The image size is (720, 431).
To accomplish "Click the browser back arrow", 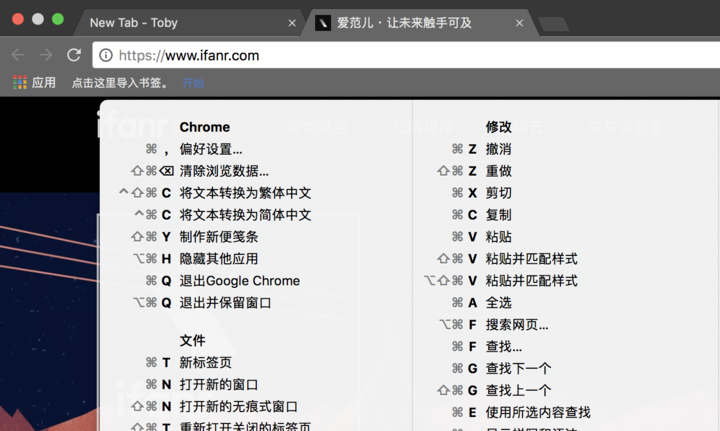I will [18, 55].
